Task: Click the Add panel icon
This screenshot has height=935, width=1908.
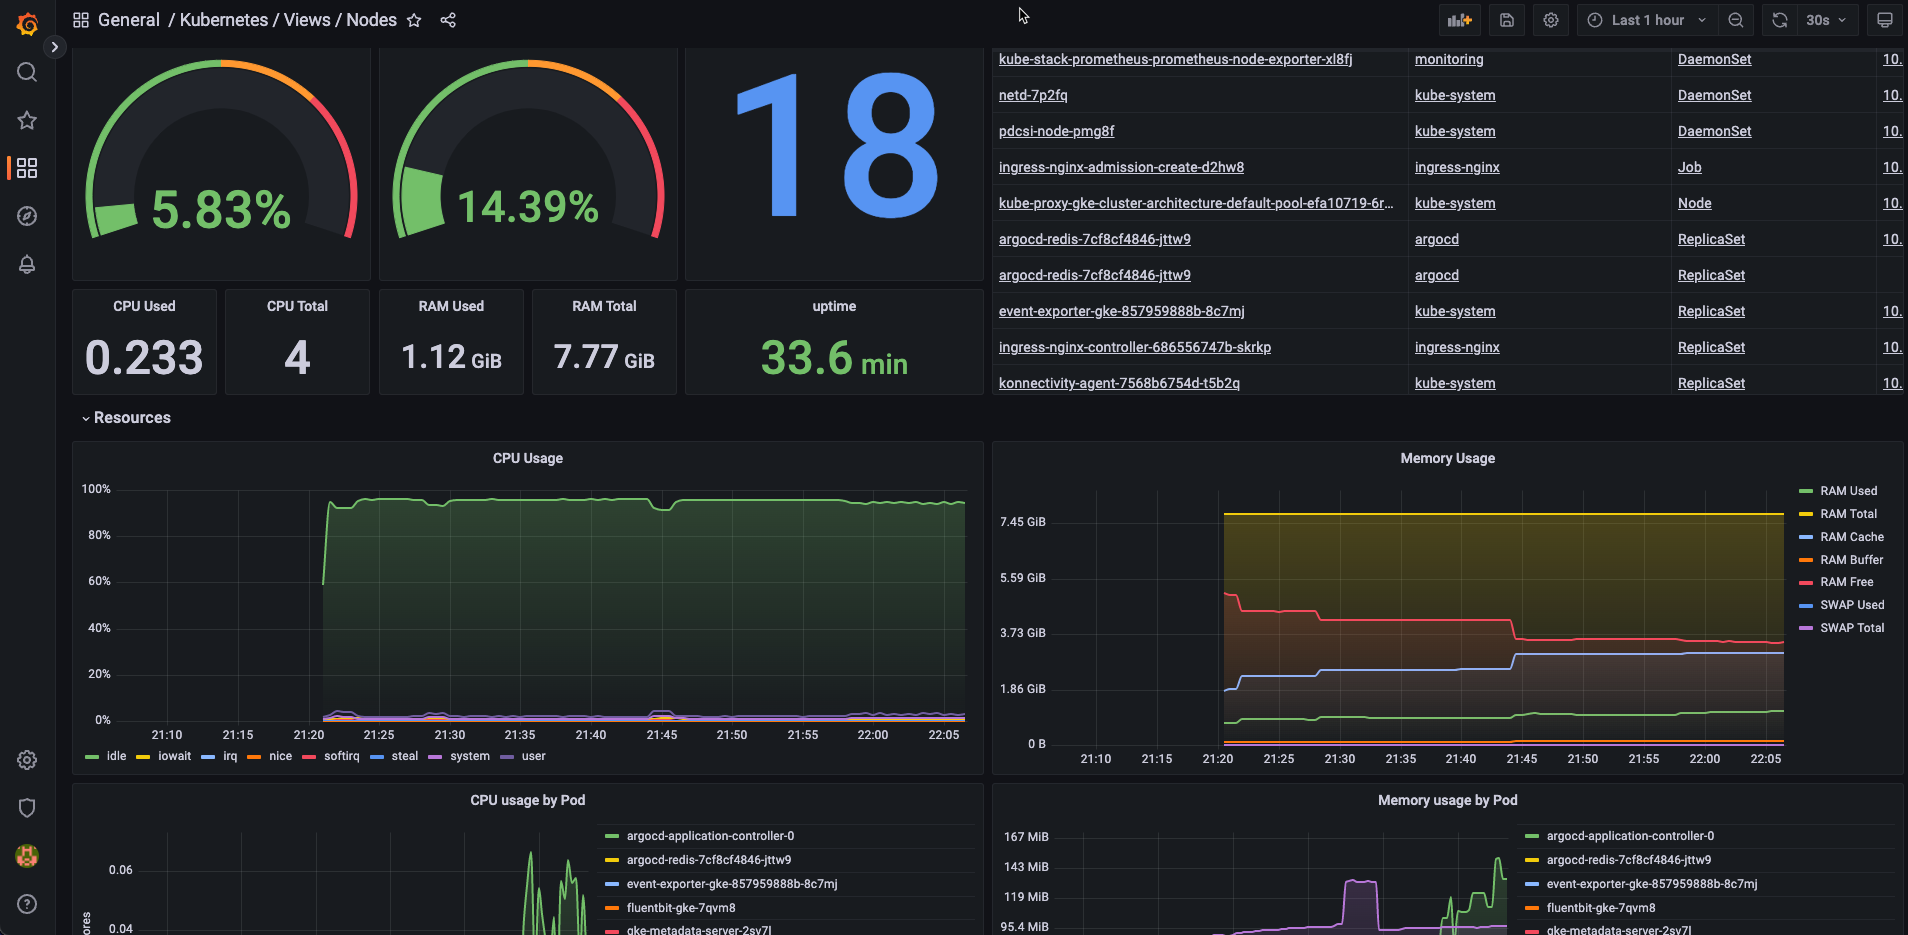Action: [1460, 20]
